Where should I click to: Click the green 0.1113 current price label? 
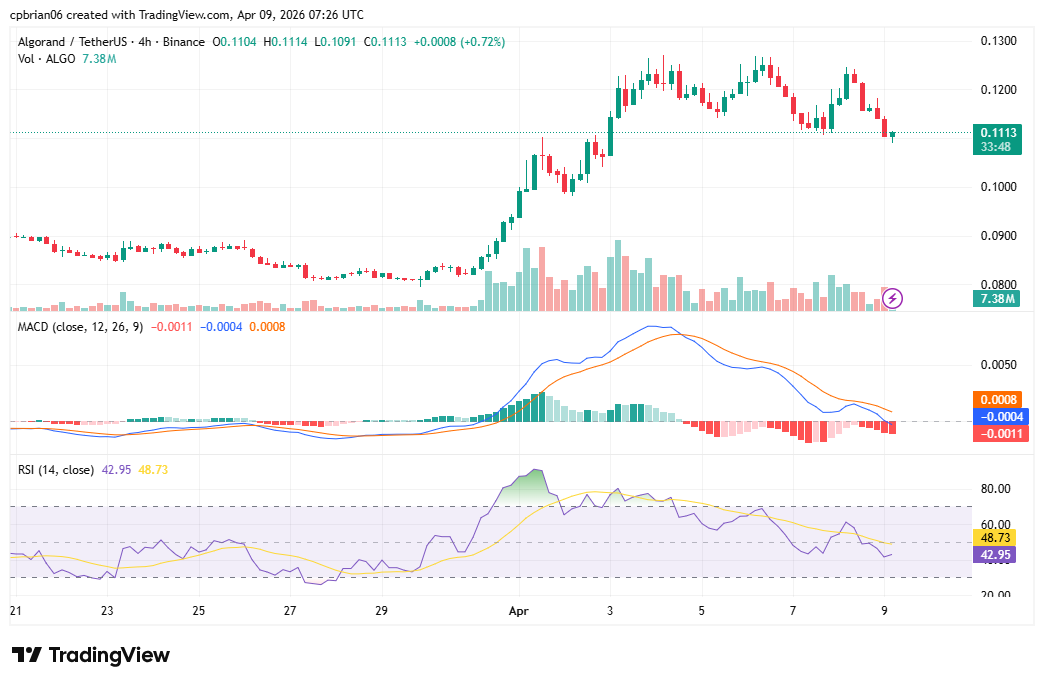[x=997, y=131]
